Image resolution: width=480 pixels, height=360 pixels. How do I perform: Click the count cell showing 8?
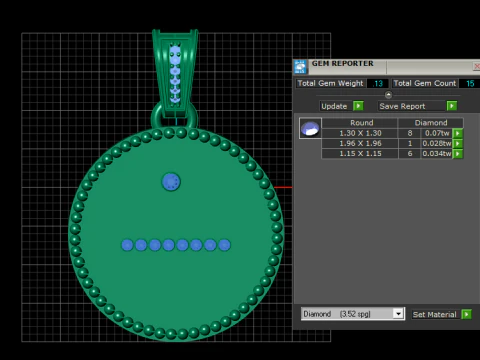(x=410, y=133)
